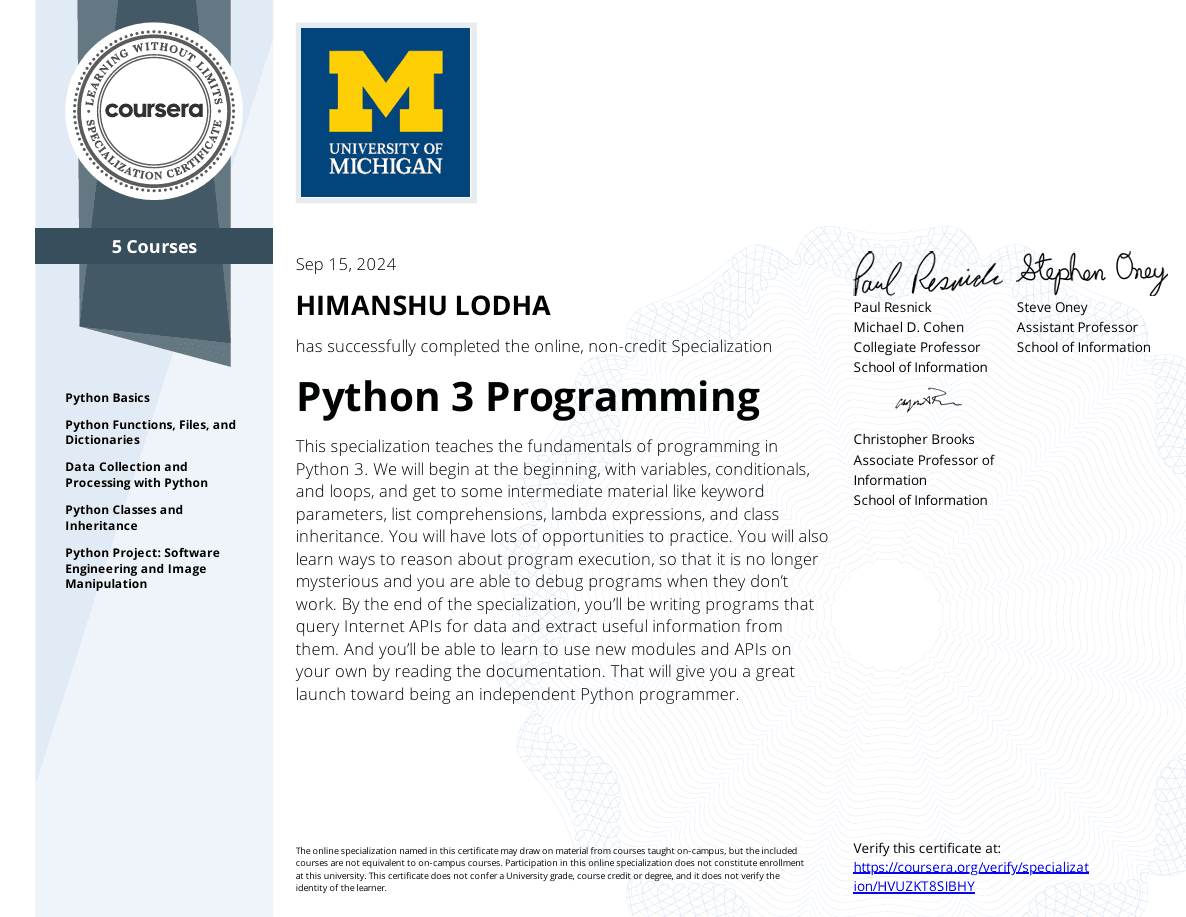The width and height of the screenshot is (1186, 917).
Task: Select the University of Michigan logo
Action: tap(385, 112)
